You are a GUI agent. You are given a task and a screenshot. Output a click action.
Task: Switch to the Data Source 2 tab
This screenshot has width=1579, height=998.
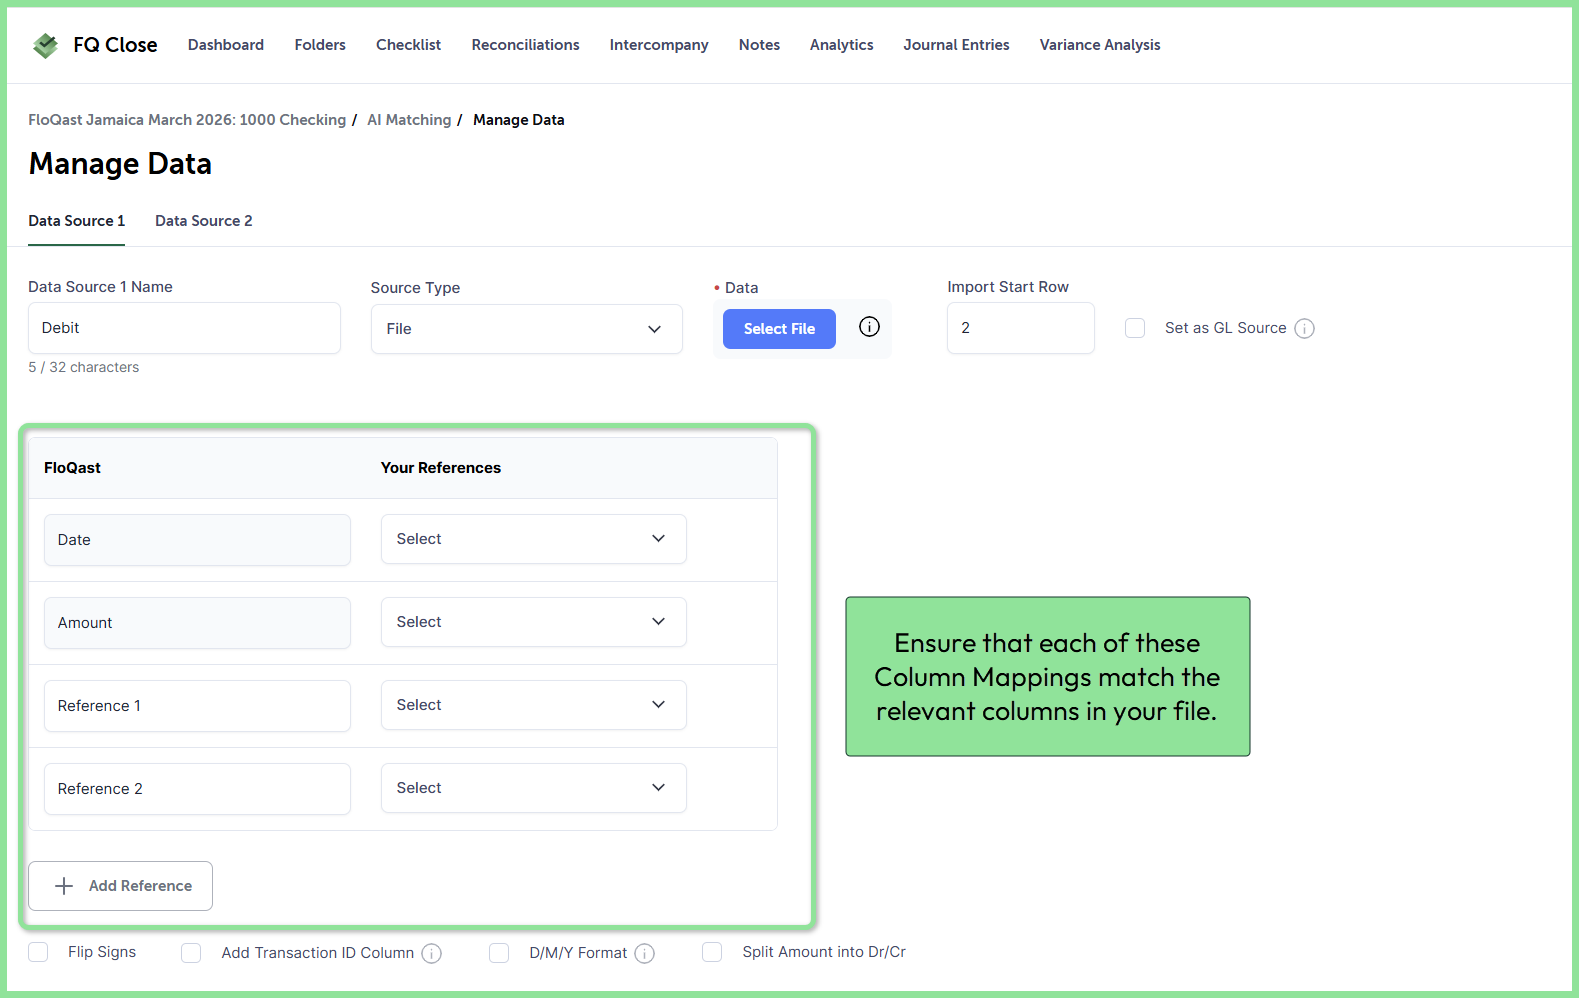coord(204,221)
